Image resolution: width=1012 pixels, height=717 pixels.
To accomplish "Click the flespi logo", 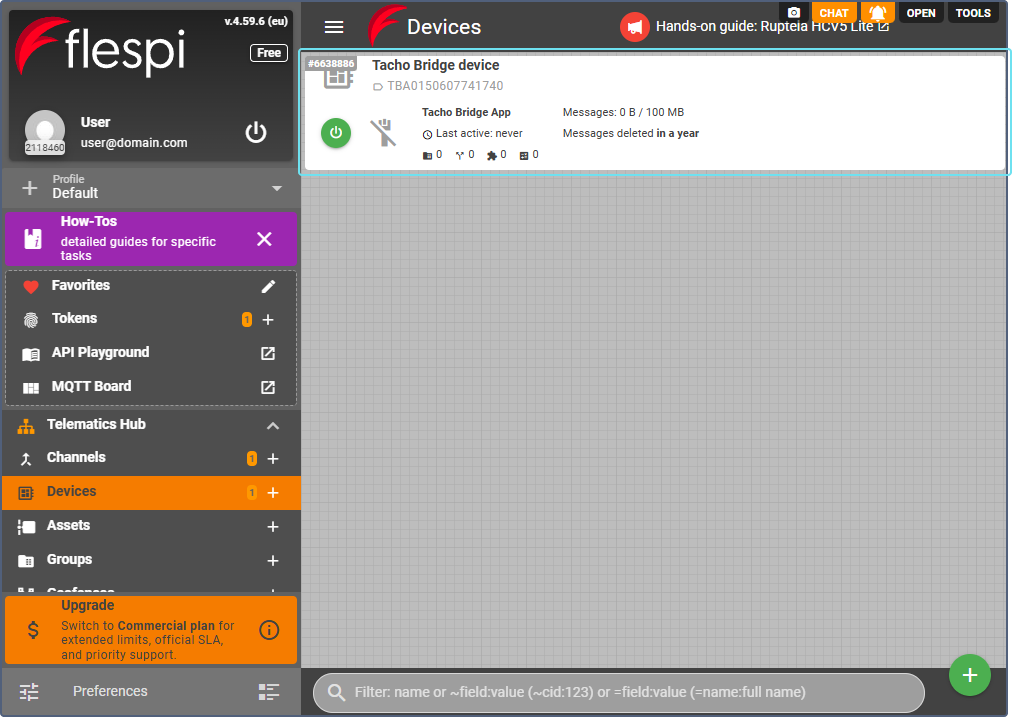I will pyautogui.click(x=100, y=46).
